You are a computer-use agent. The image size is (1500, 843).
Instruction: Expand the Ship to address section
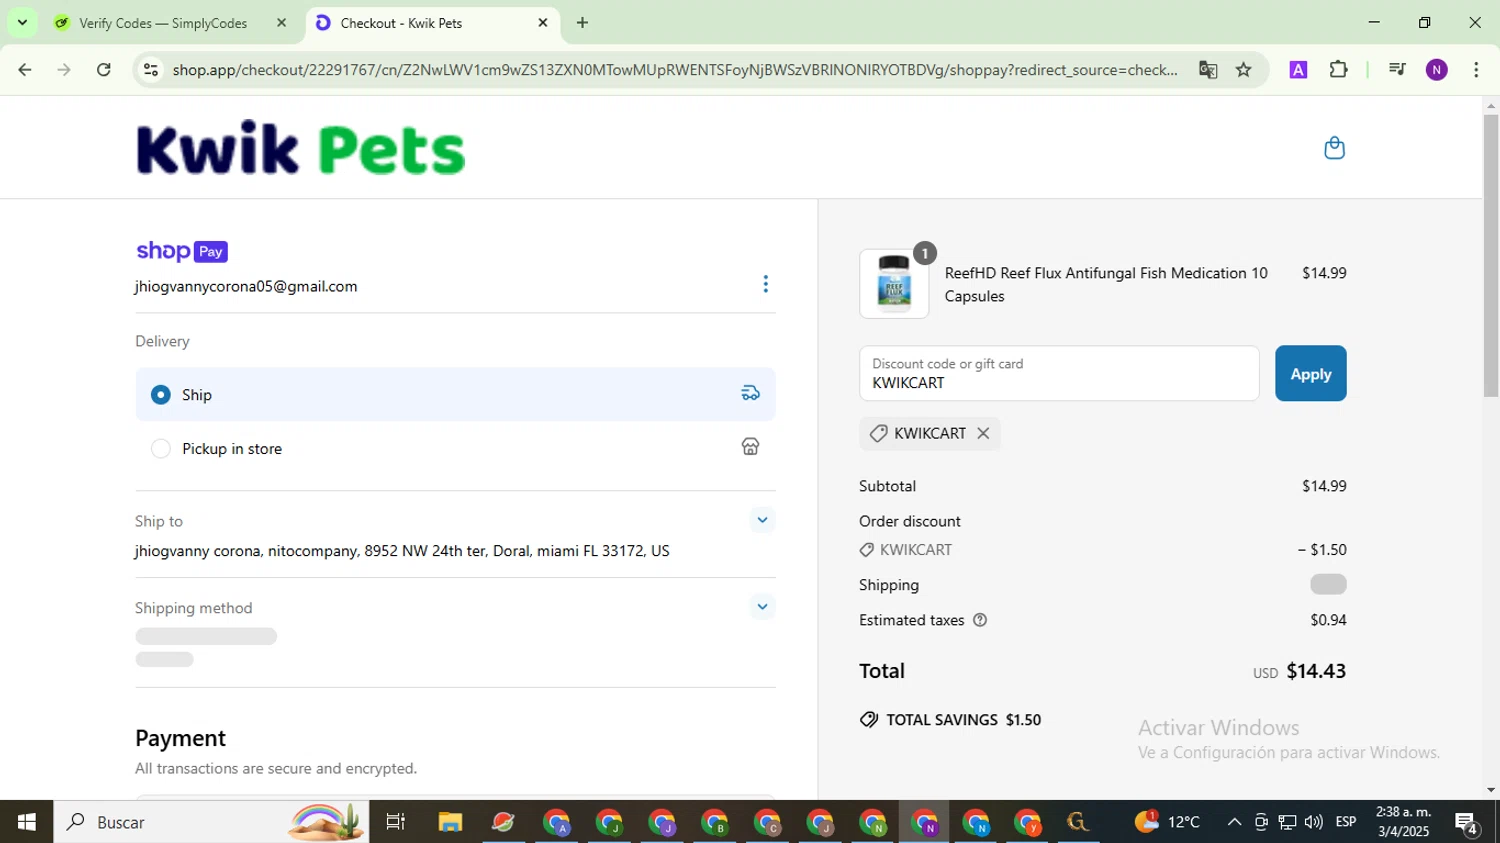click(762, 520)
